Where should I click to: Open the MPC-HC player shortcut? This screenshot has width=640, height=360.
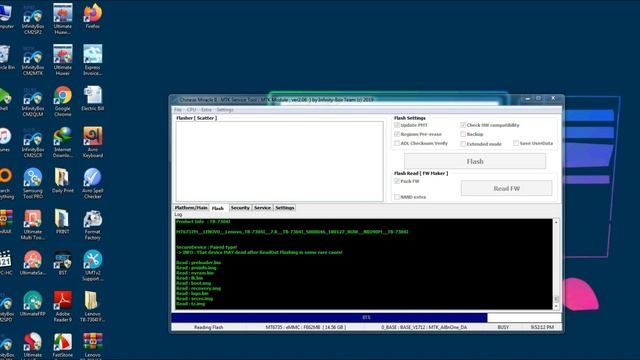tap(6, 263)
